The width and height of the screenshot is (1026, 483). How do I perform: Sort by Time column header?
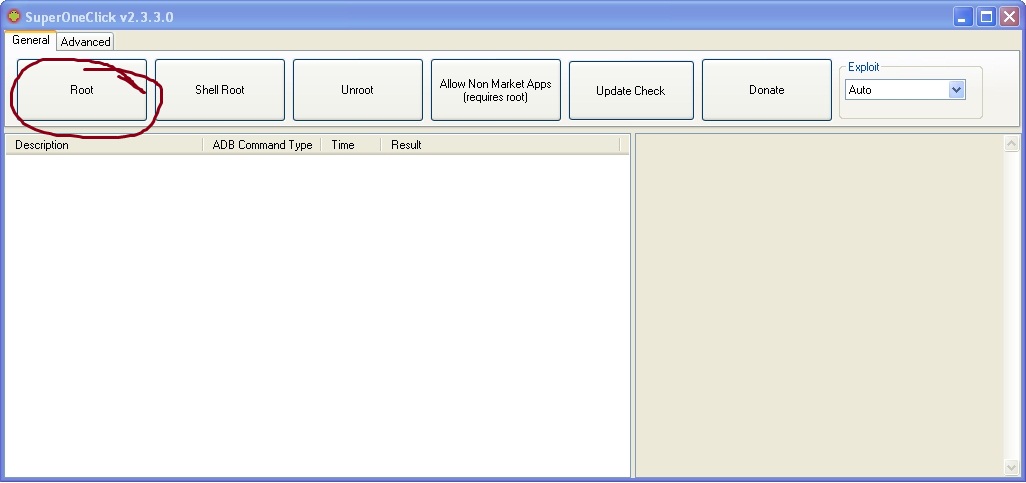(x=351, y=145)
